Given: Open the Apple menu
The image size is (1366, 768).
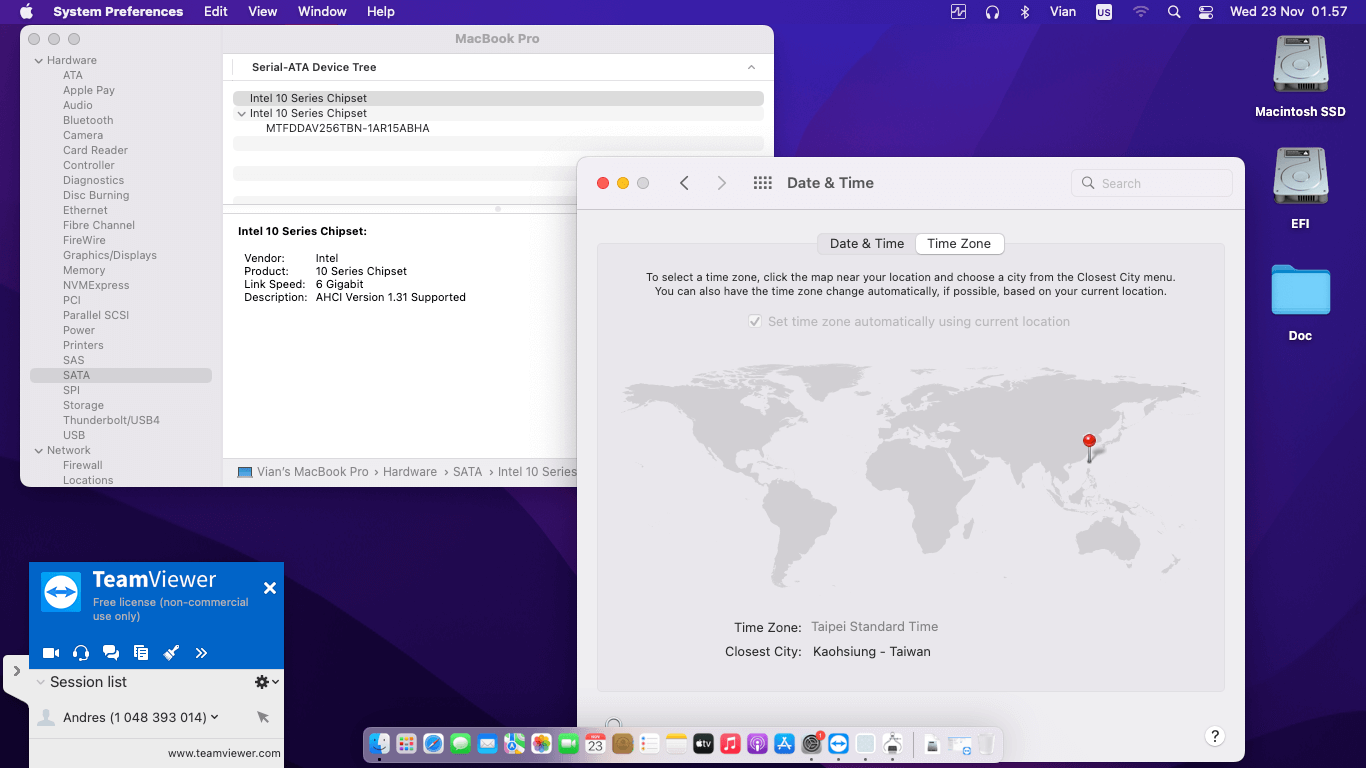Looking at the screenshot, I should coord(26,12).
